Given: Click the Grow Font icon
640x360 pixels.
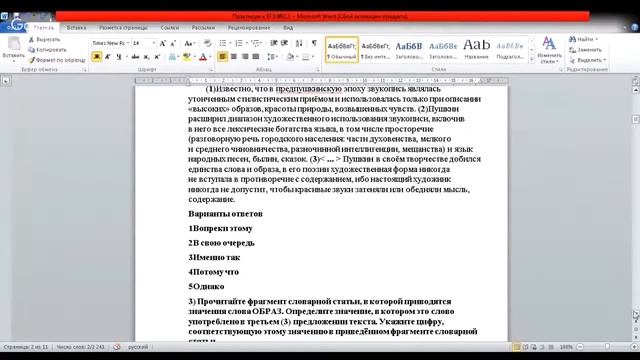Looking at the screenshot, I should coord(162,43).
